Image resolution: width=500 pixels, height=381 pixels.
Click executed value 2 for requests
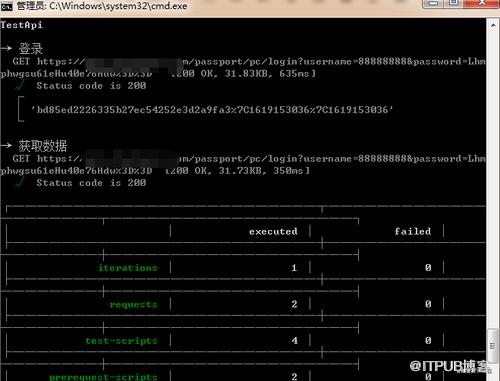[x=294, y=304]
